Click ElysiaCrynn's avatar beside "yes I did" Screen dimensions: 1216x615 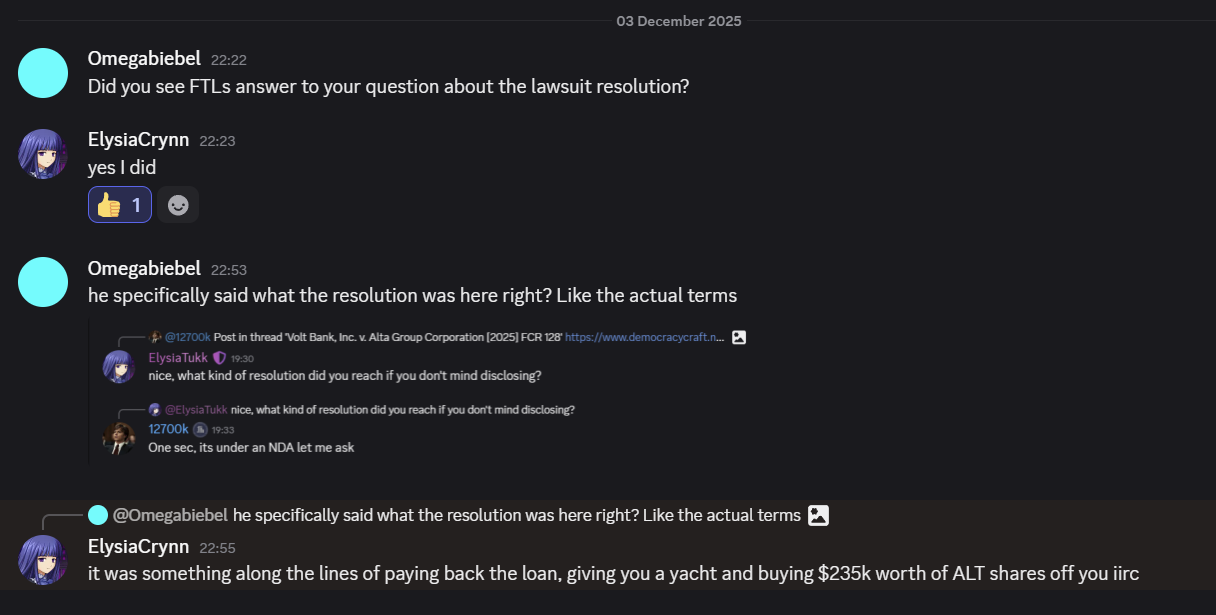pos(43,154)
